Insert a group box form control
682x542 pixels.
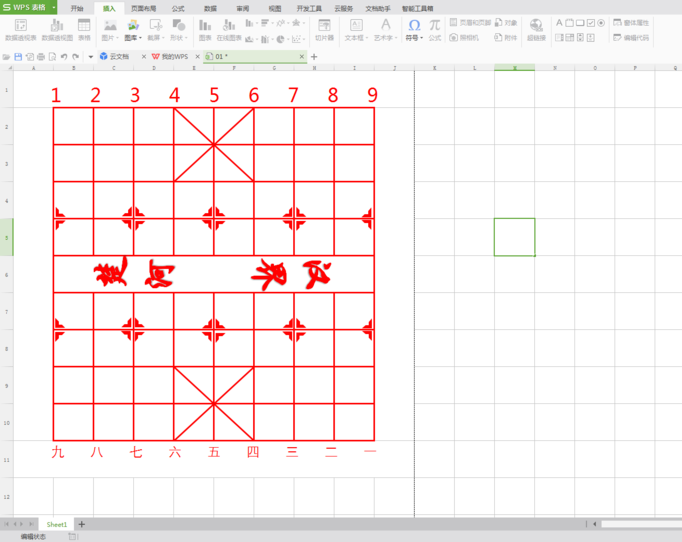pyautogui.click(x=569, y=23)
